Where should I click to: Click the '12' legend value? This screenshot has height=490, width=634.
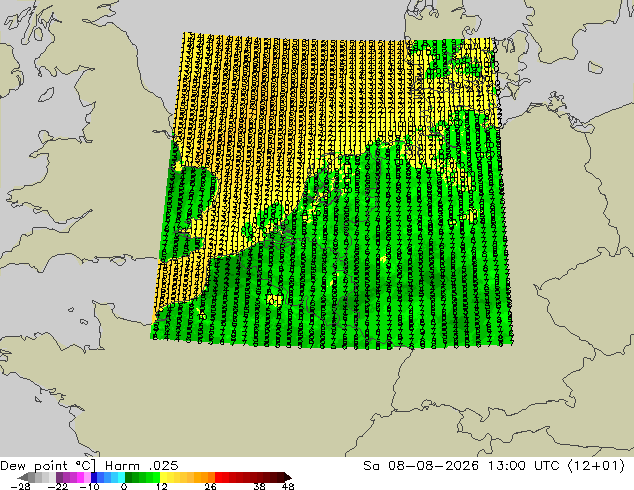coord(162,486)
